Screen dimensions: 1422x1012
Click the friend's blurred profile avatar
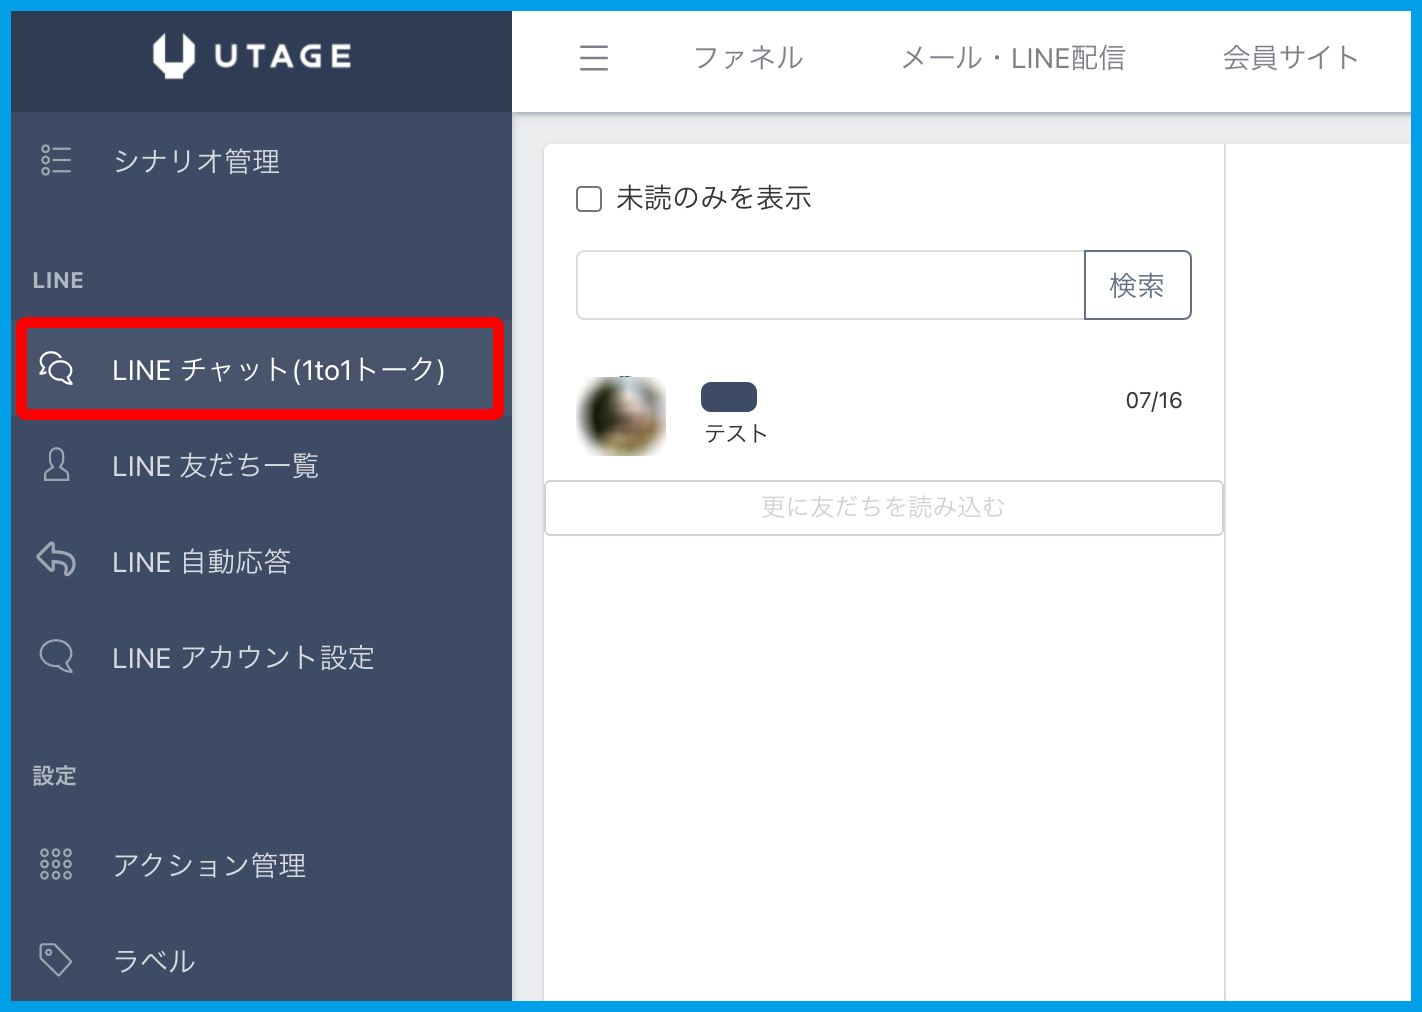[622, 416]
